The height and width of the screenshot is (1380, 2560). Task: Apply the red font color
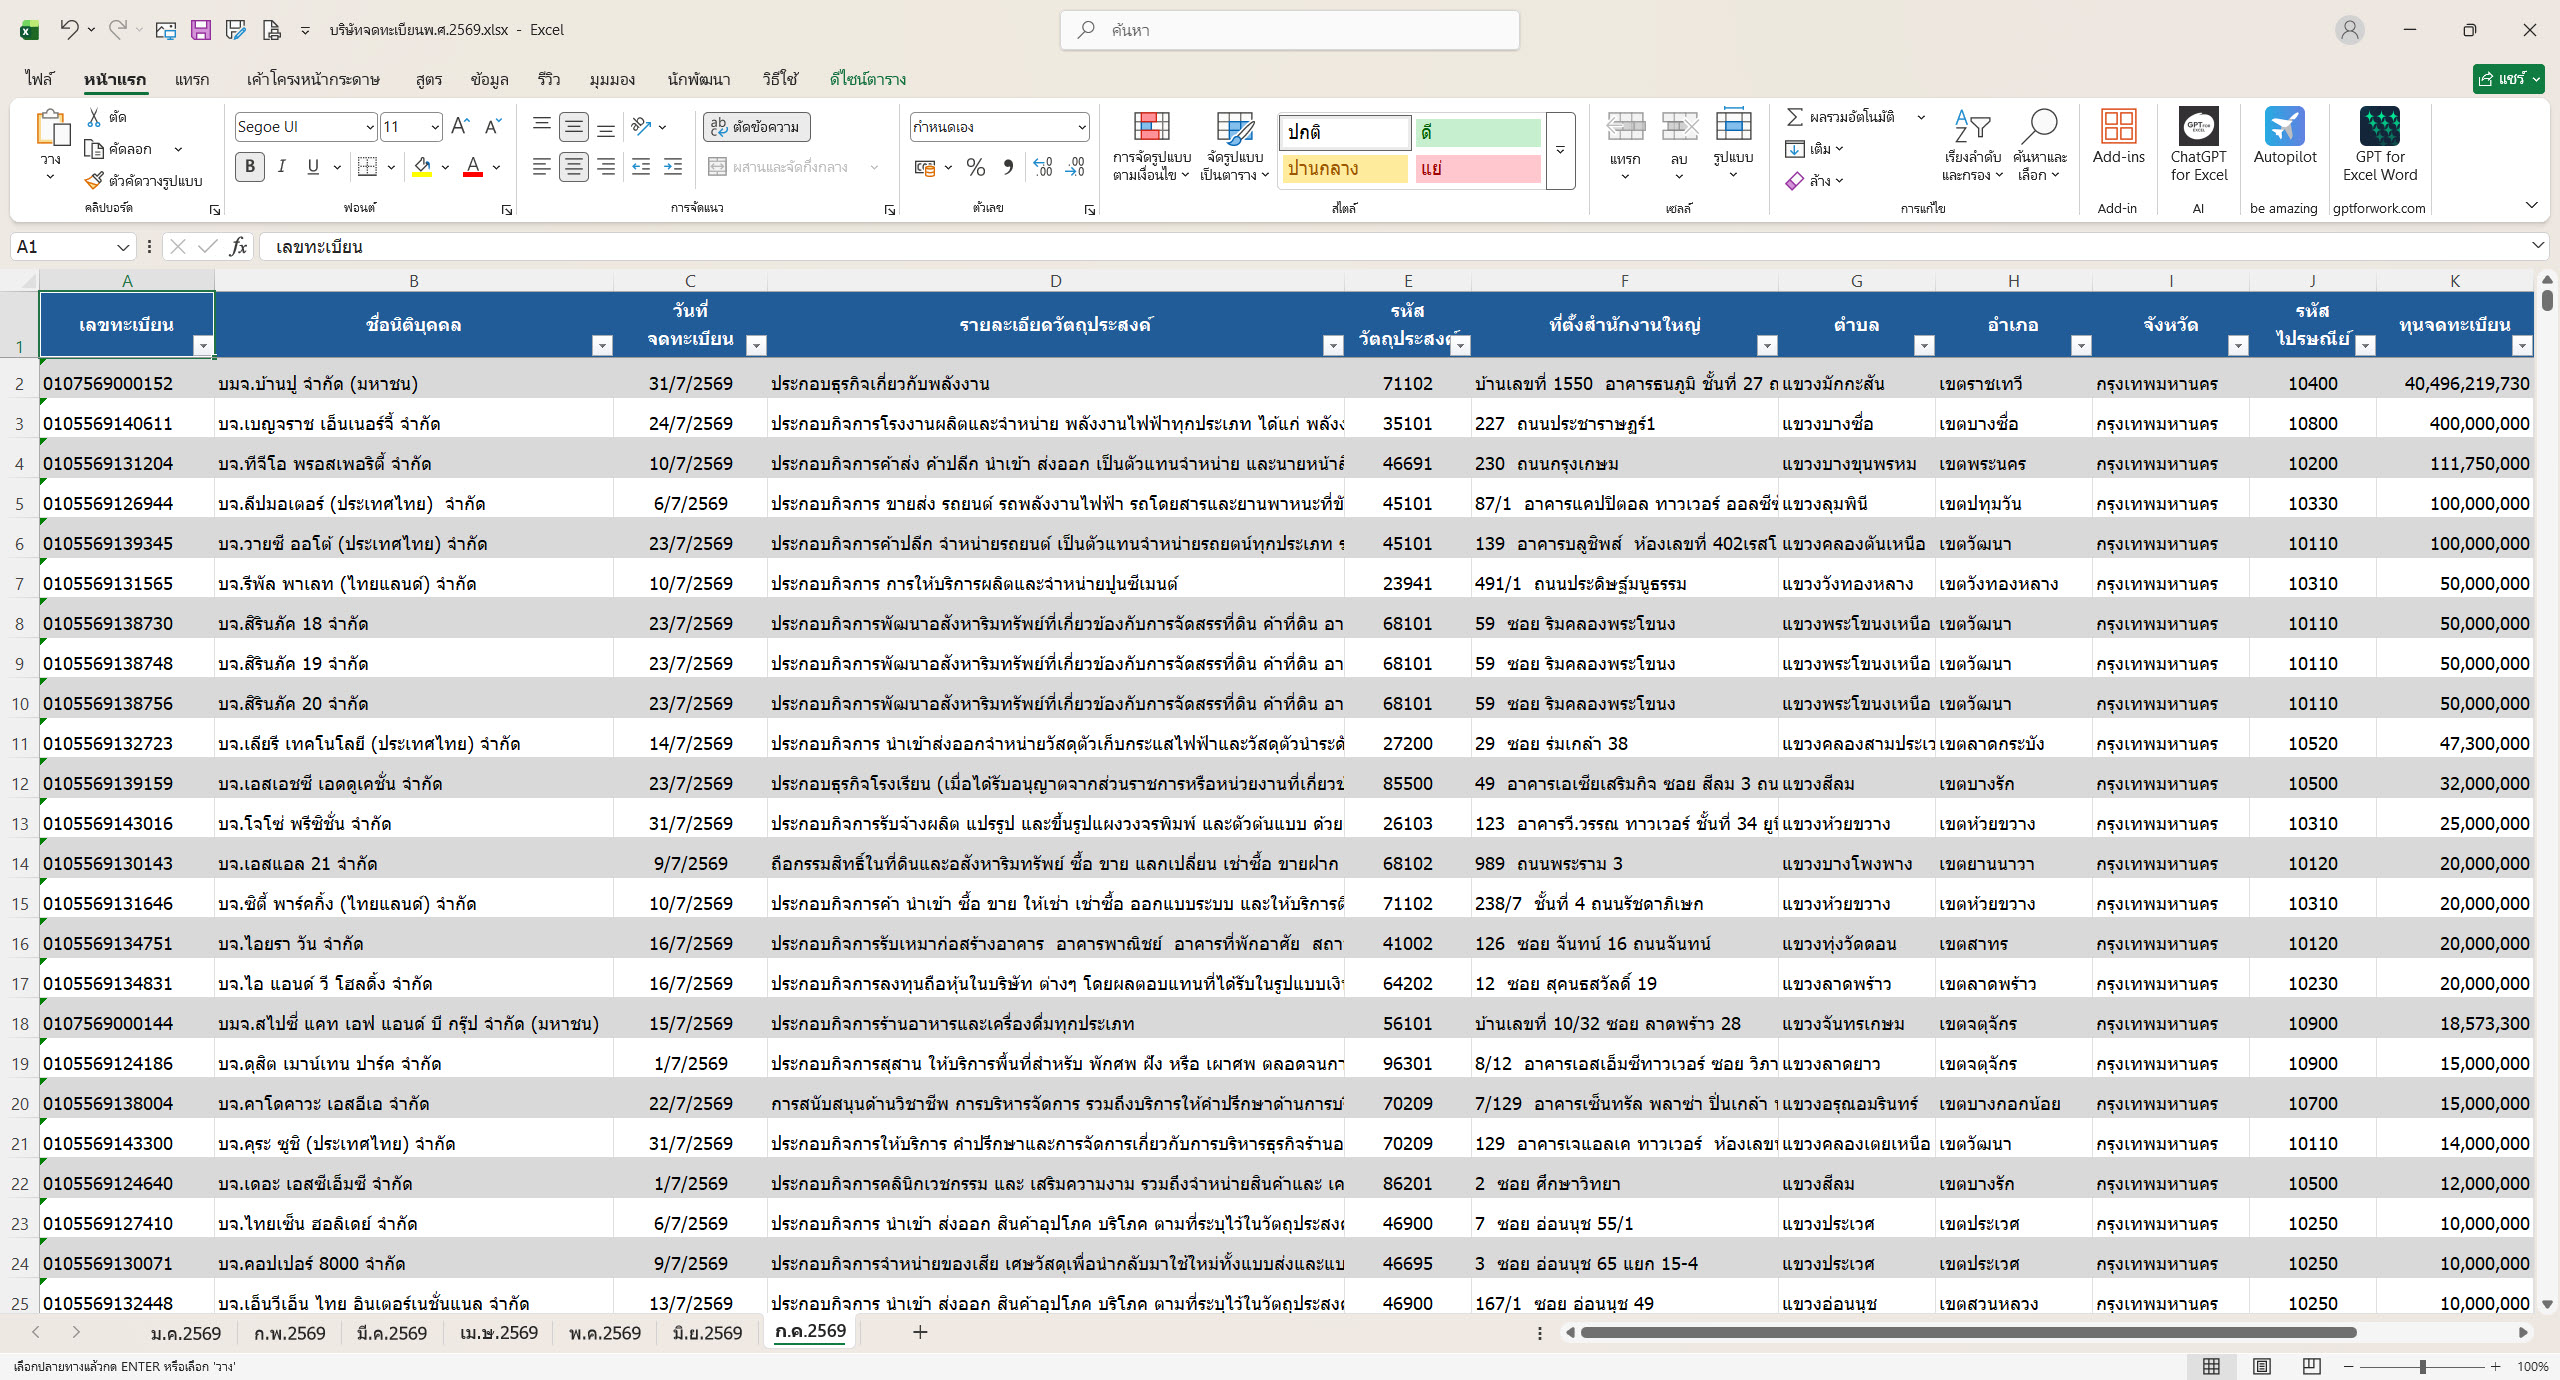click(473, 167)
